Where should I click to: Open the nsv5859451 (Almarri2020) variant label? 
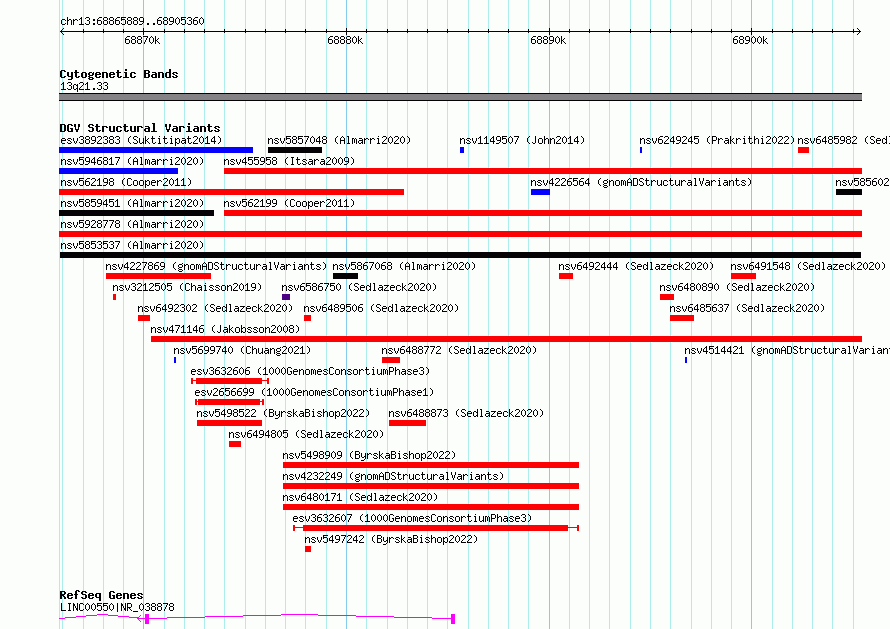coord(132,203)
